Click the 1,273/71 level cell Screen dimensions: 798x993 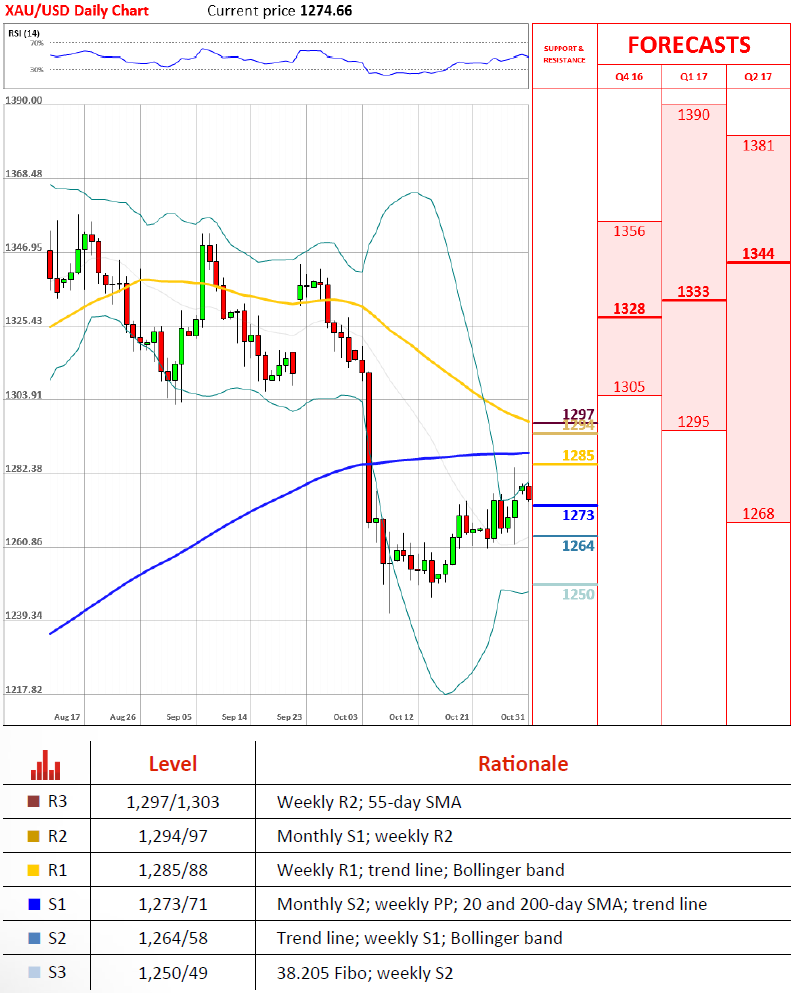(173, 904)
